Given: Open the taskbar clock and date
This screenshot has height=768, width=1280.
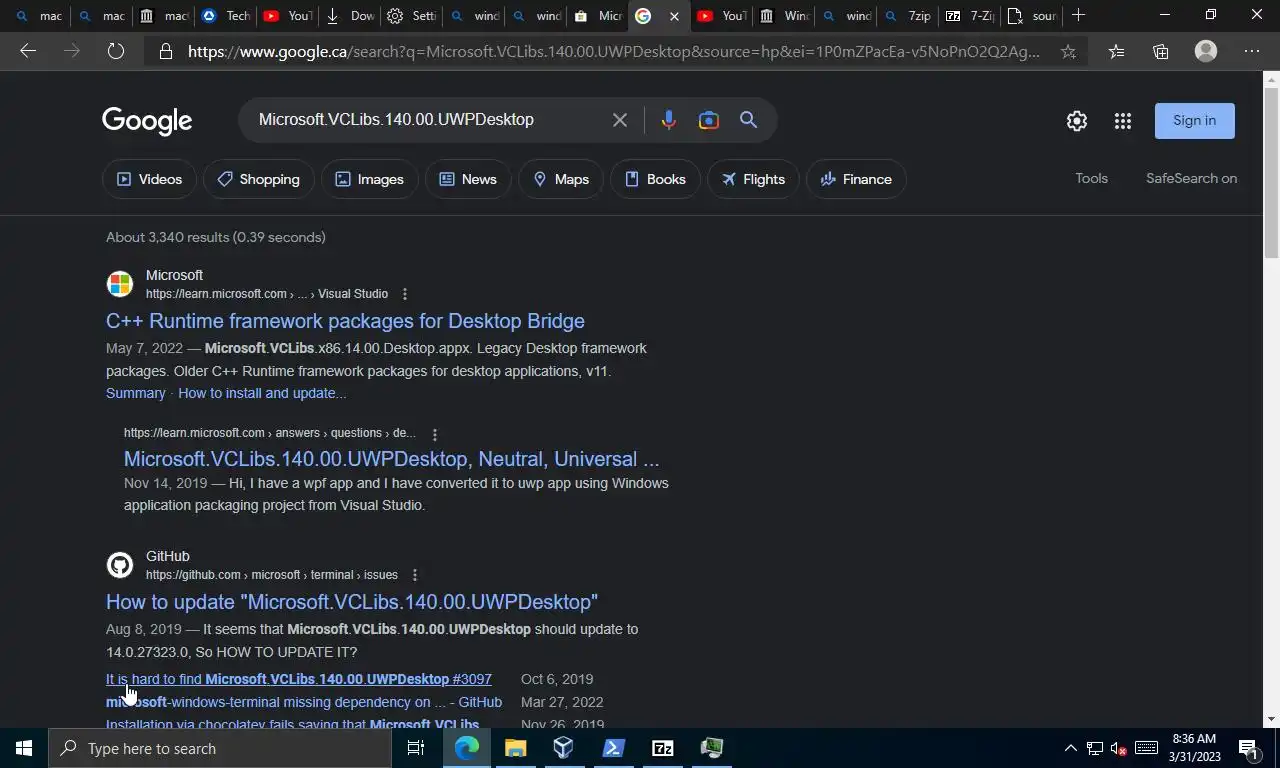Looking at the screenshot, I should point(1194,748).
